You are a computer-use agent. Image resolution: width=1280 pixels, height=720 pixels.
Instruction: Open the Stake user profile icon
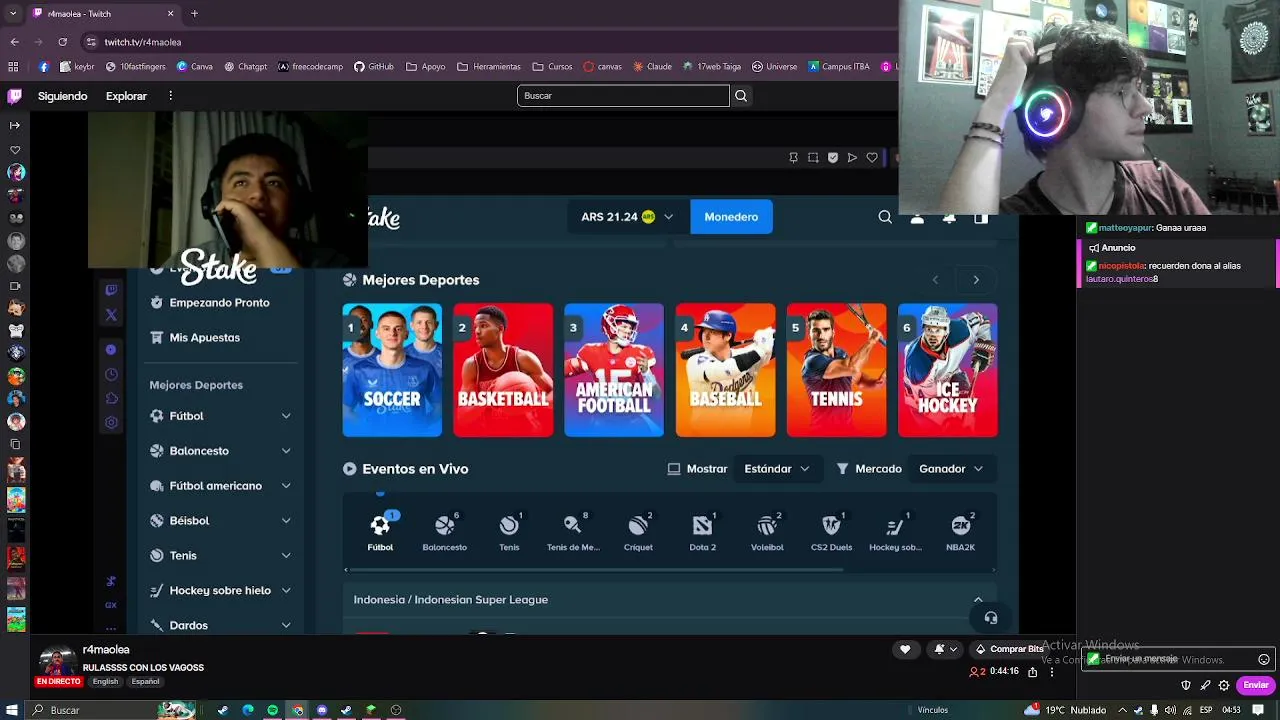click(x=917, y=217)
